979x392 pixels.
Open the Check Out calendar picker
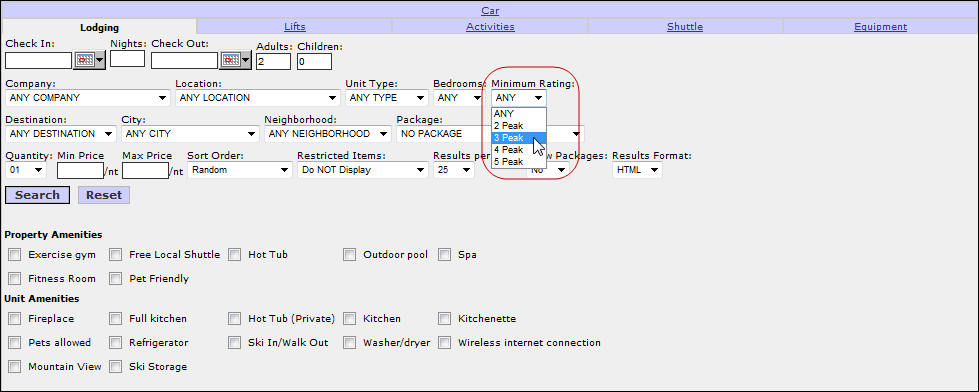(236, 60)
